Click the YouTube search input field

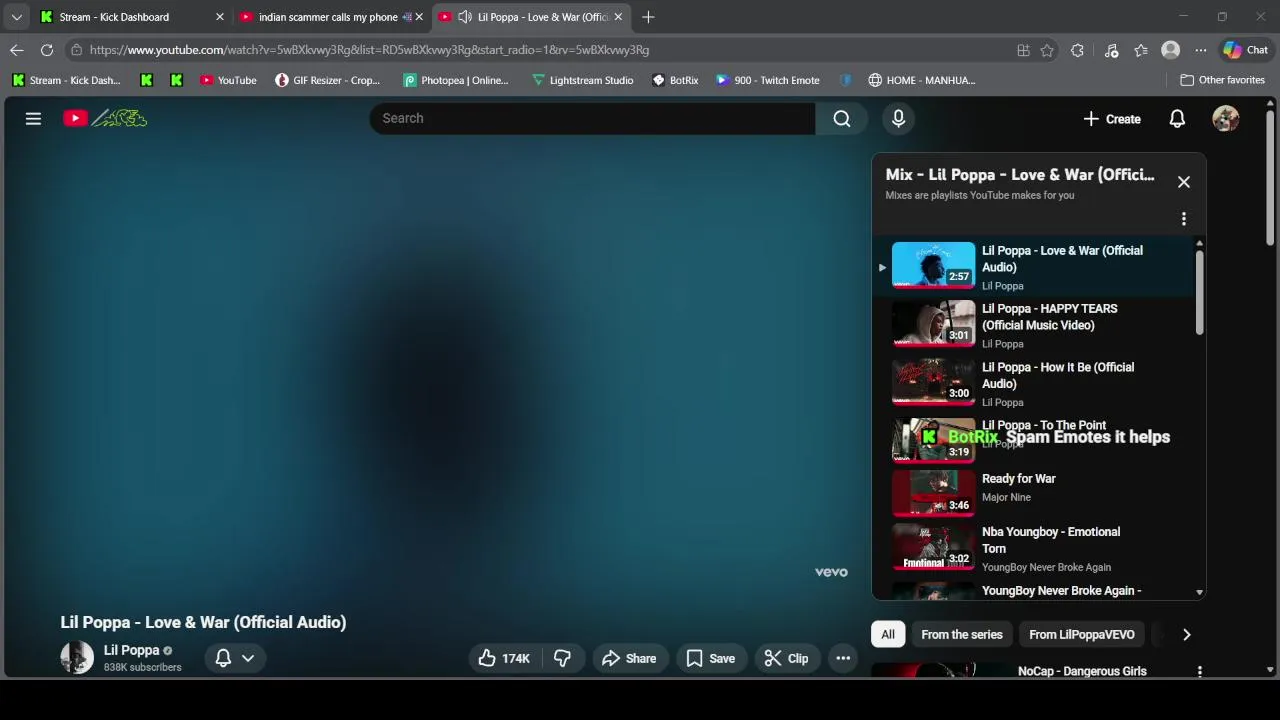(592, 118)
